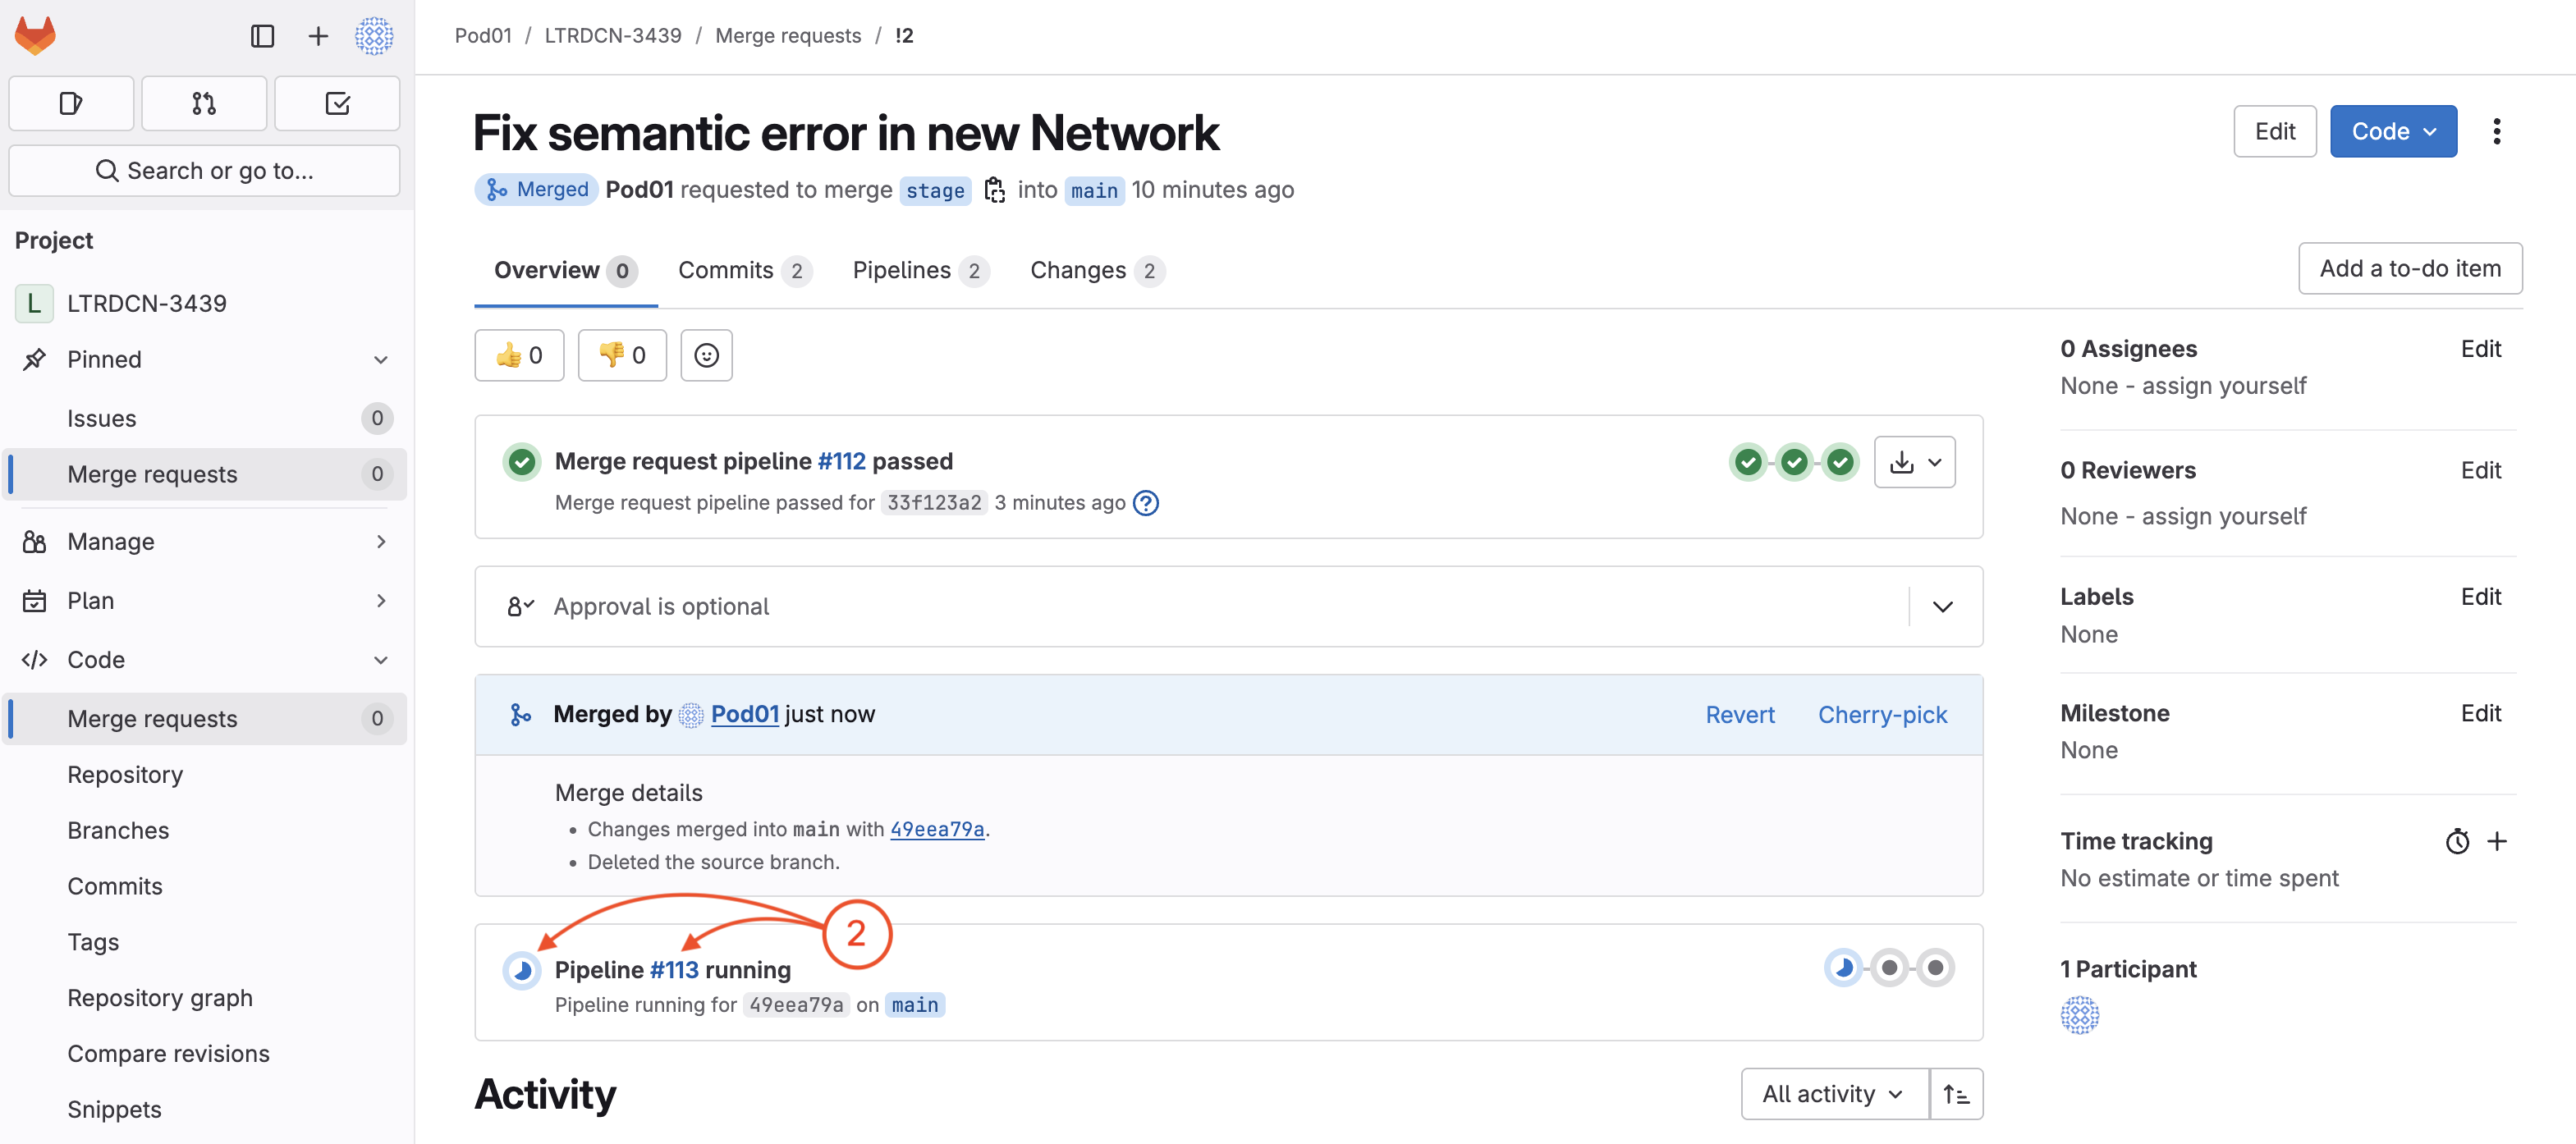The width and height of the screenshot is (2576, 1144).
Task: Edit Reviewers in the right sidebar
Action: pos(2481,471)
